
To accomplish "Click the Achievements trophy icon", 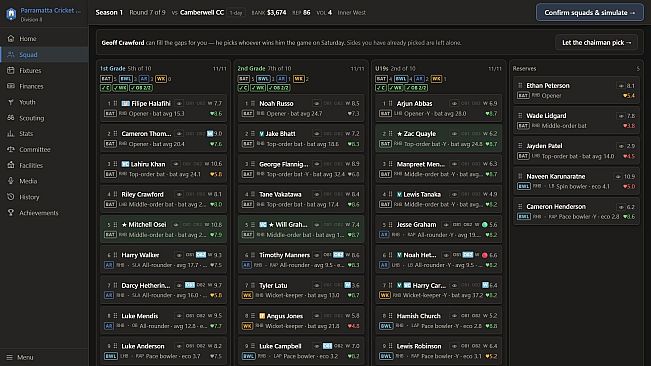I will tap(11, 213).
